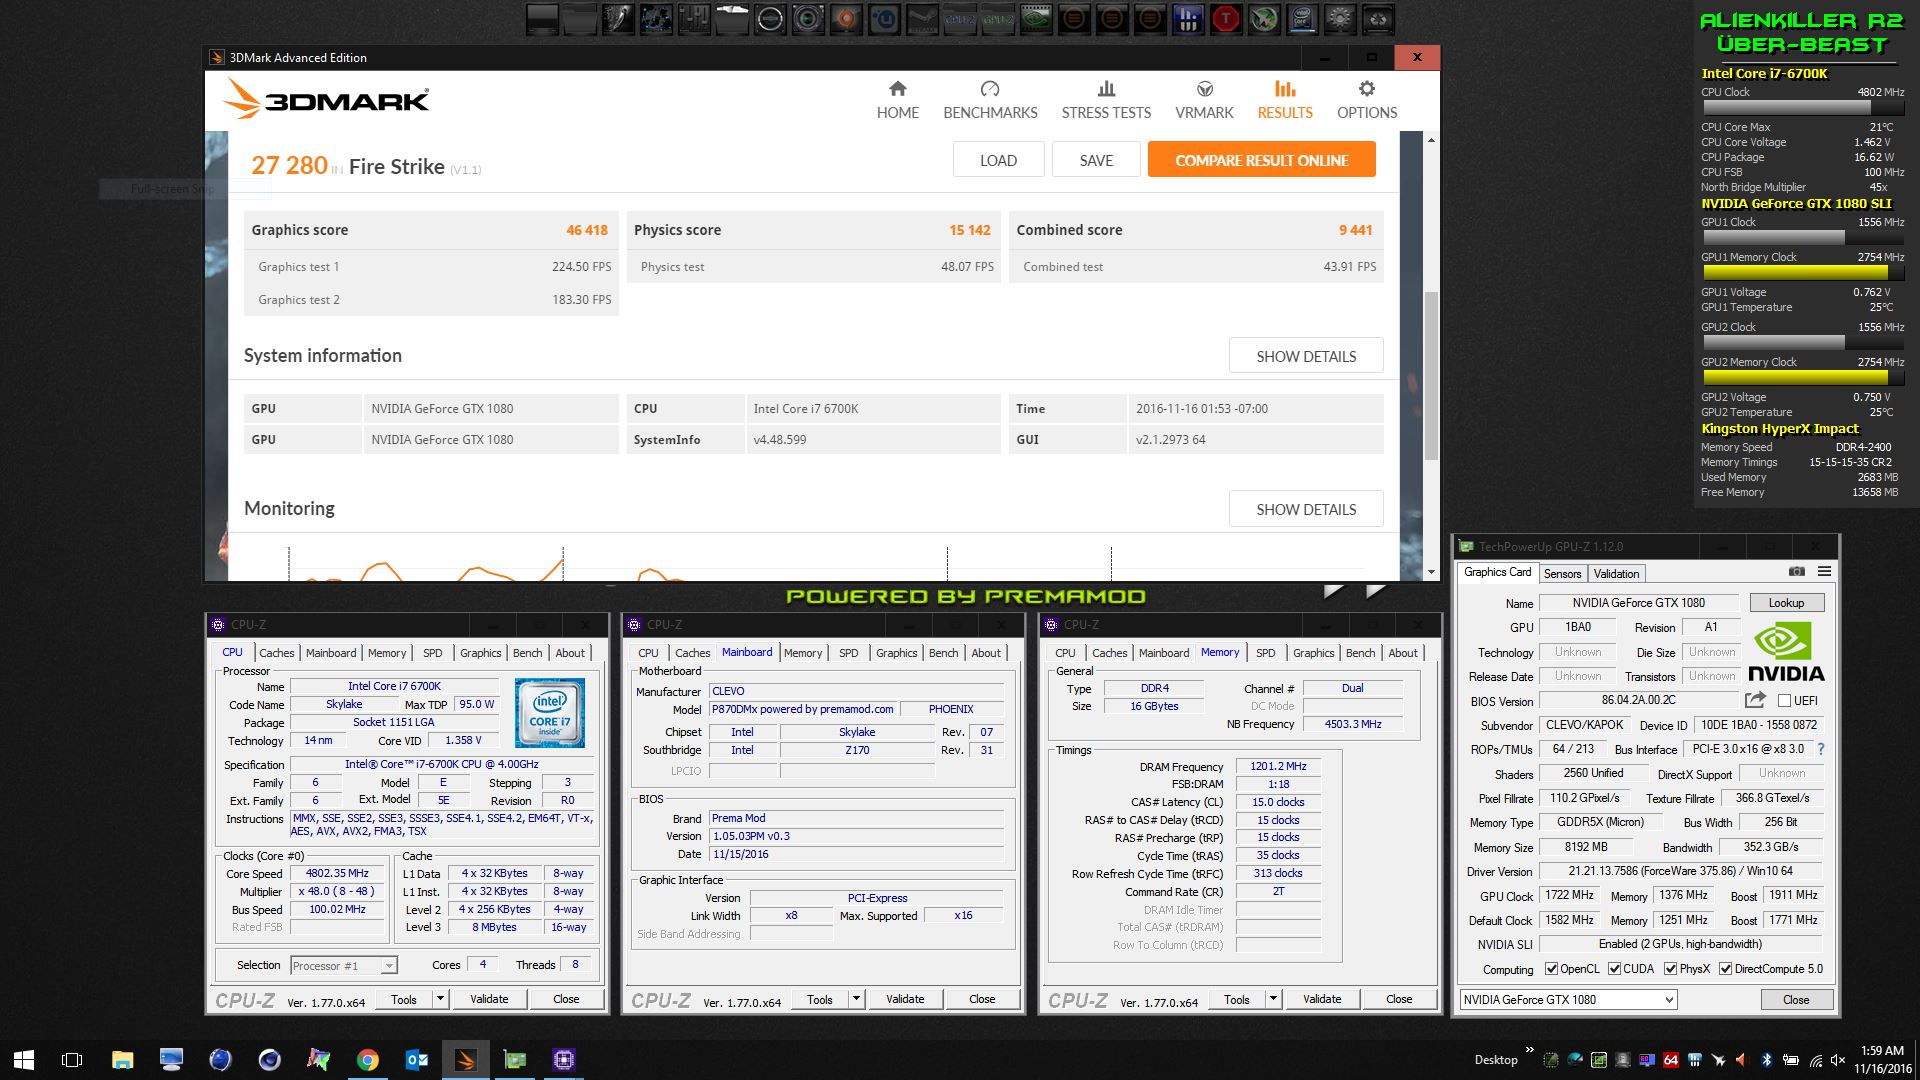Expand Tools arrow in CPU tab CPU-Z window
The height and width of the screenshot is (1080, 1920).
(x=440, y=999)
